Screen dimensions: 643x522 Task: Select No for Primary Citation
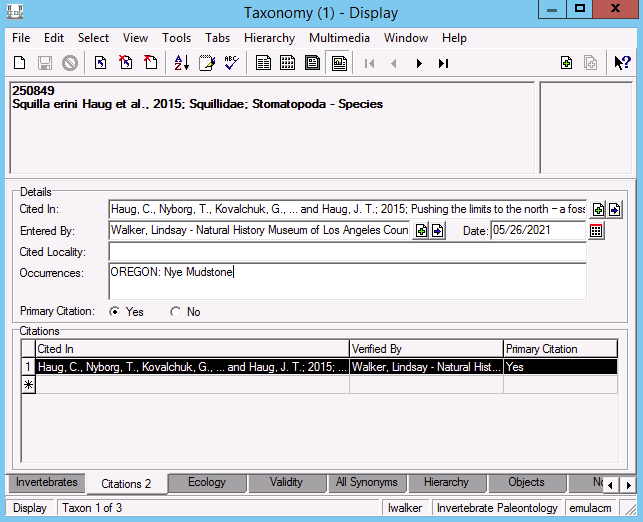point(176,312)
